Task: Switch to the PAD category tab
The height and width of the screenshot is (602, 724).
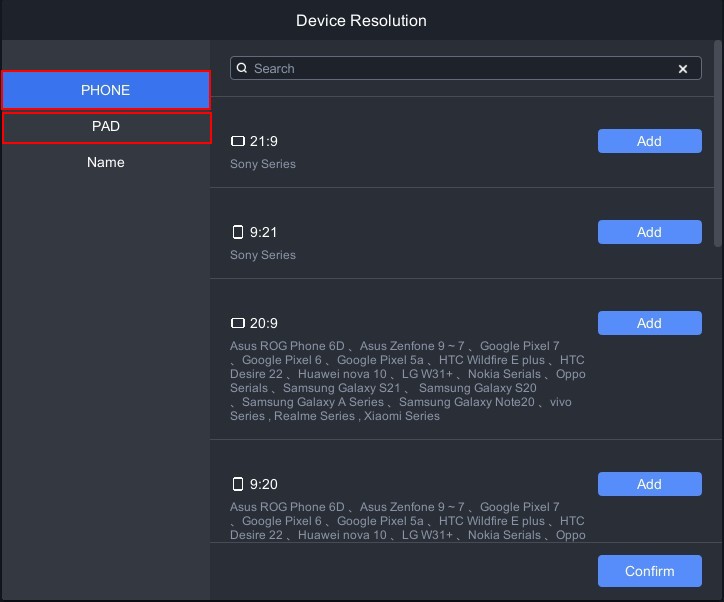Action: point(106,127)
